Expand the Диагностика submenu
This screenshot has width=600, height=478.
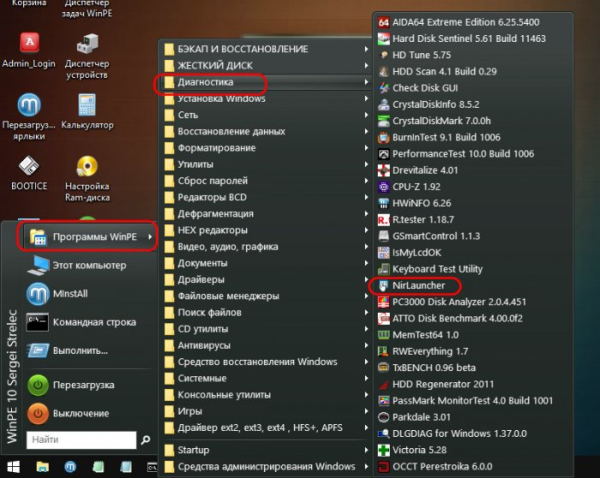212,82
